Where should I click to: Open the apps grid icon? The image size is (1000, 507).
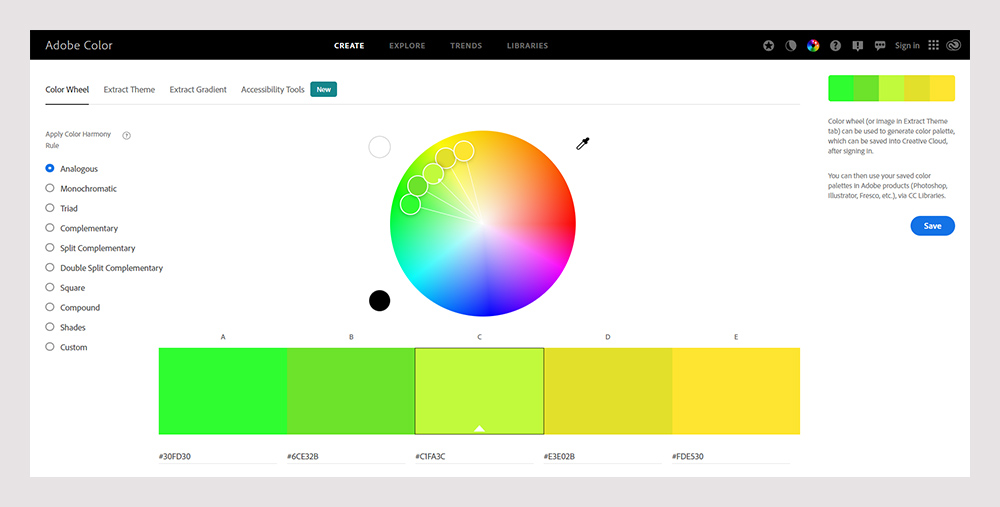934,45
